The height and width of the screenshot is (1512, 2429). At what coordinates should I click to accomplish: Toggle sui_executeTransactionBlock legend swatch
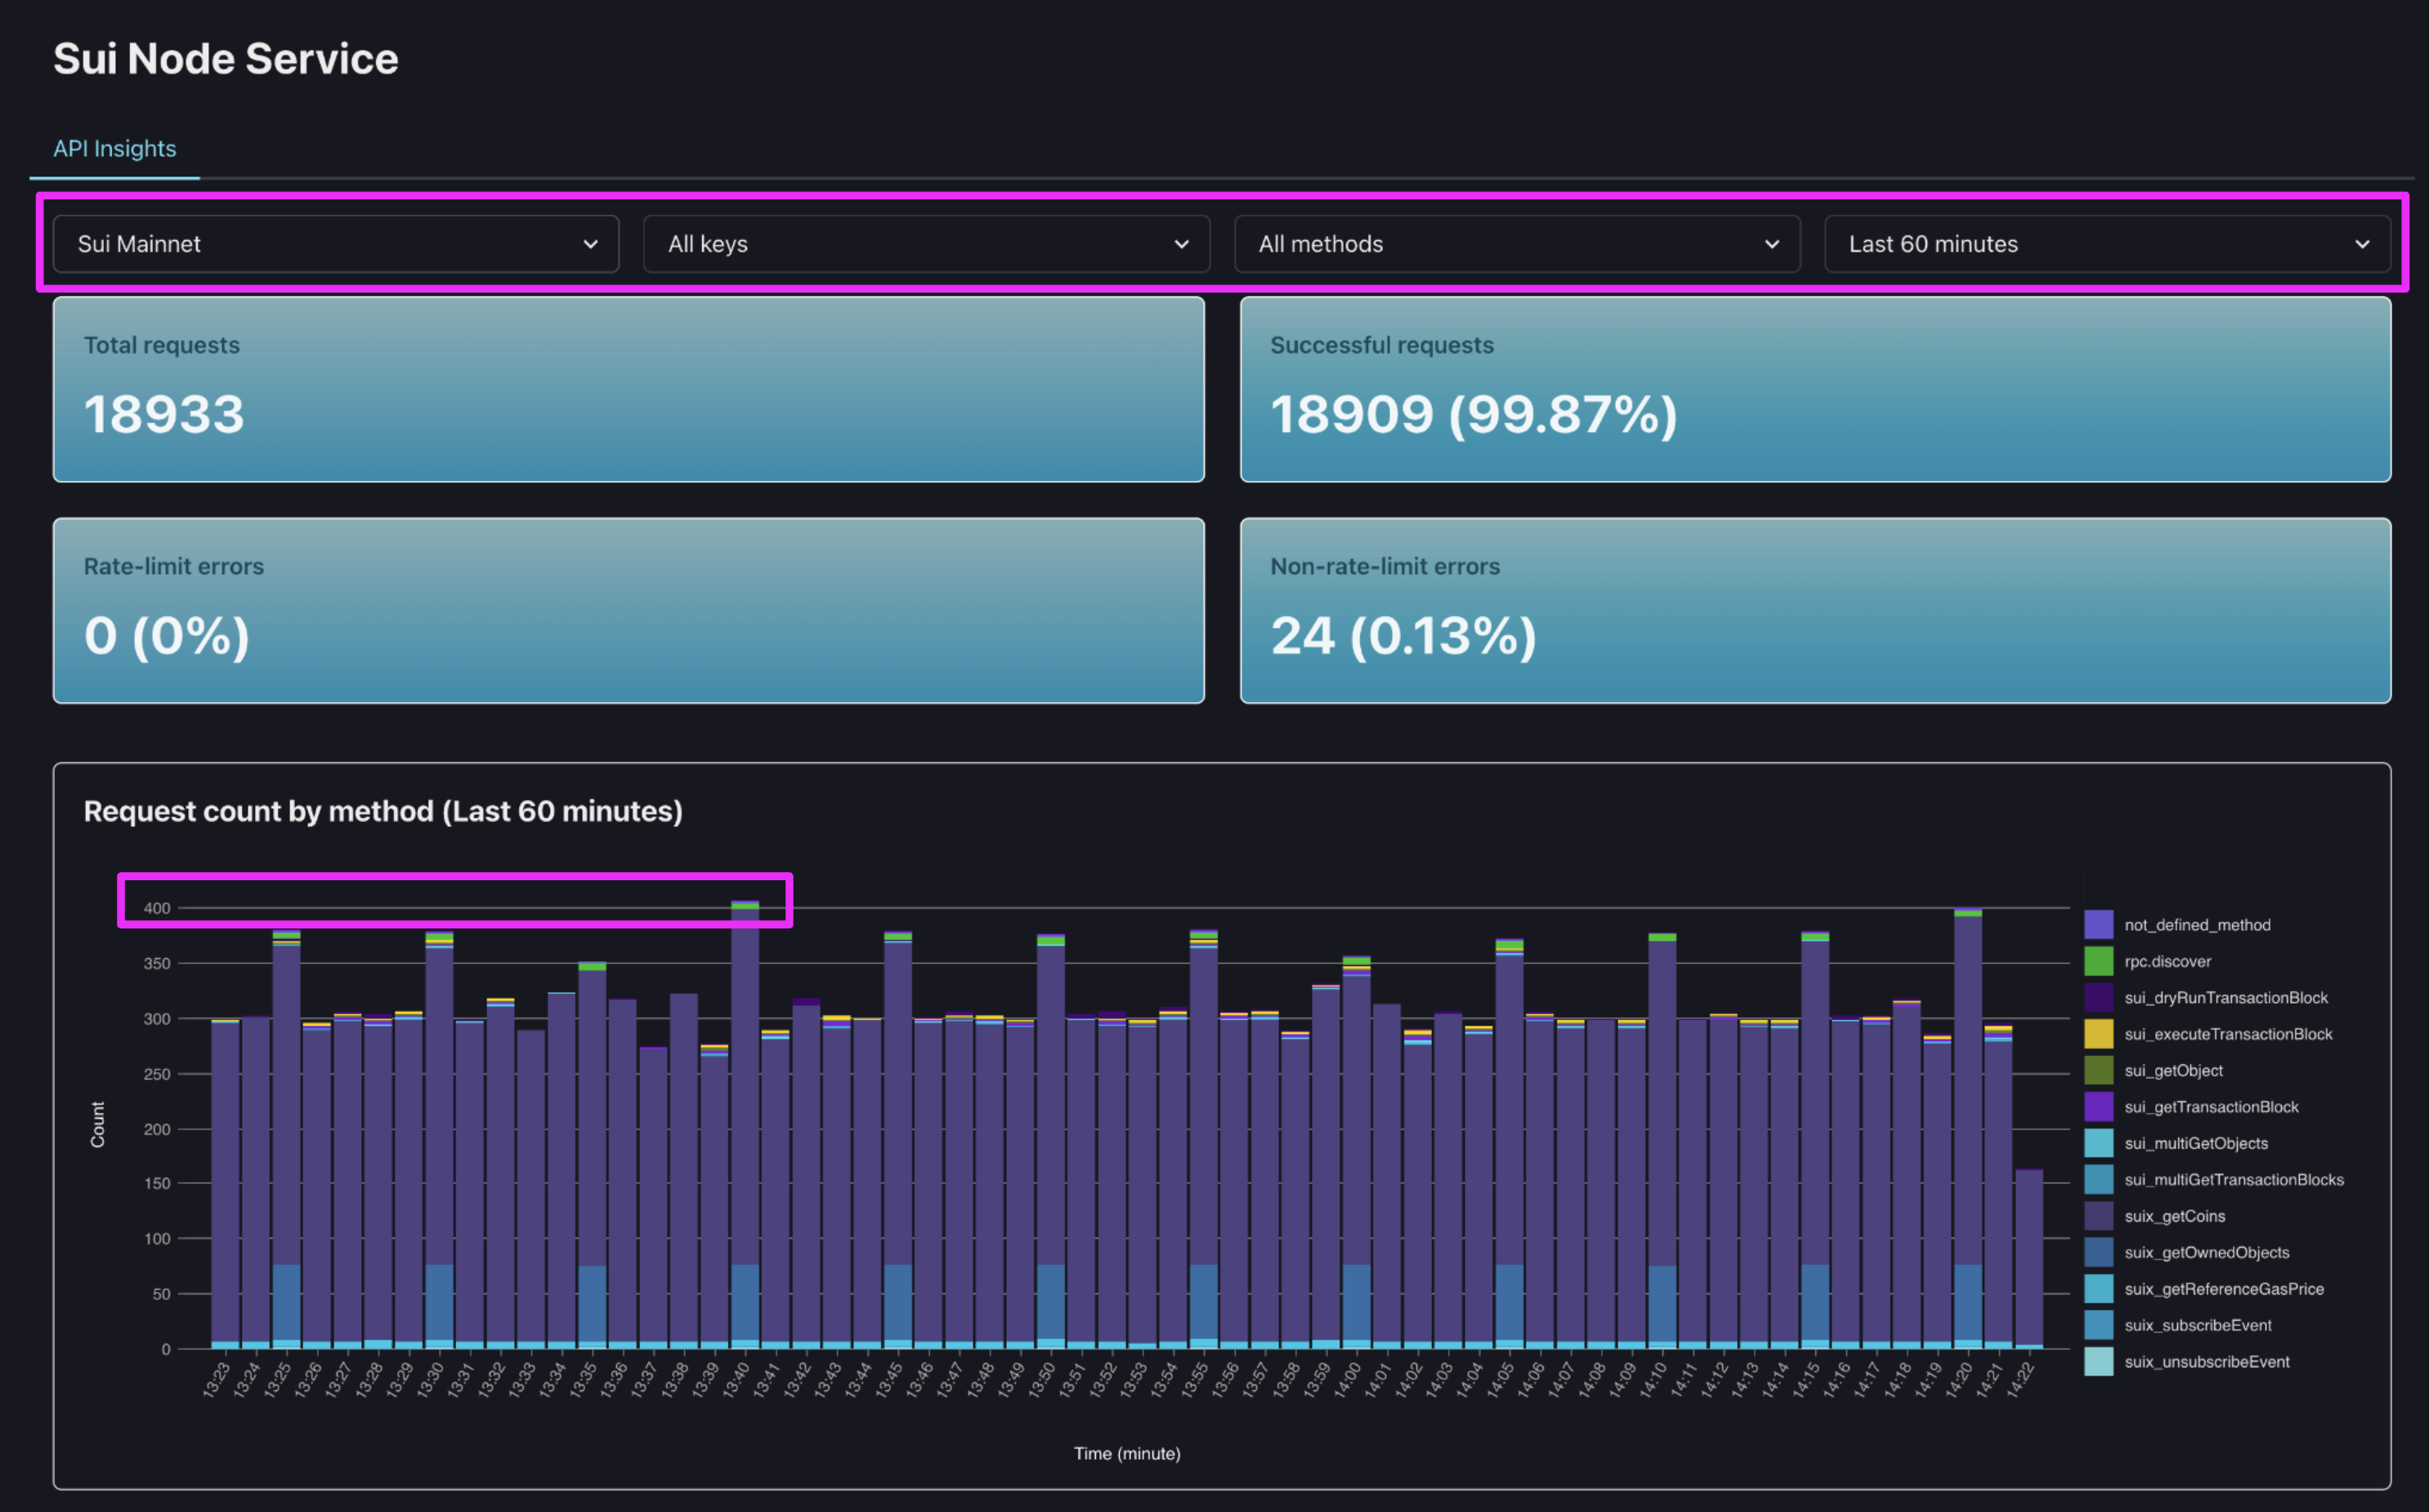click(2098, 1034)
